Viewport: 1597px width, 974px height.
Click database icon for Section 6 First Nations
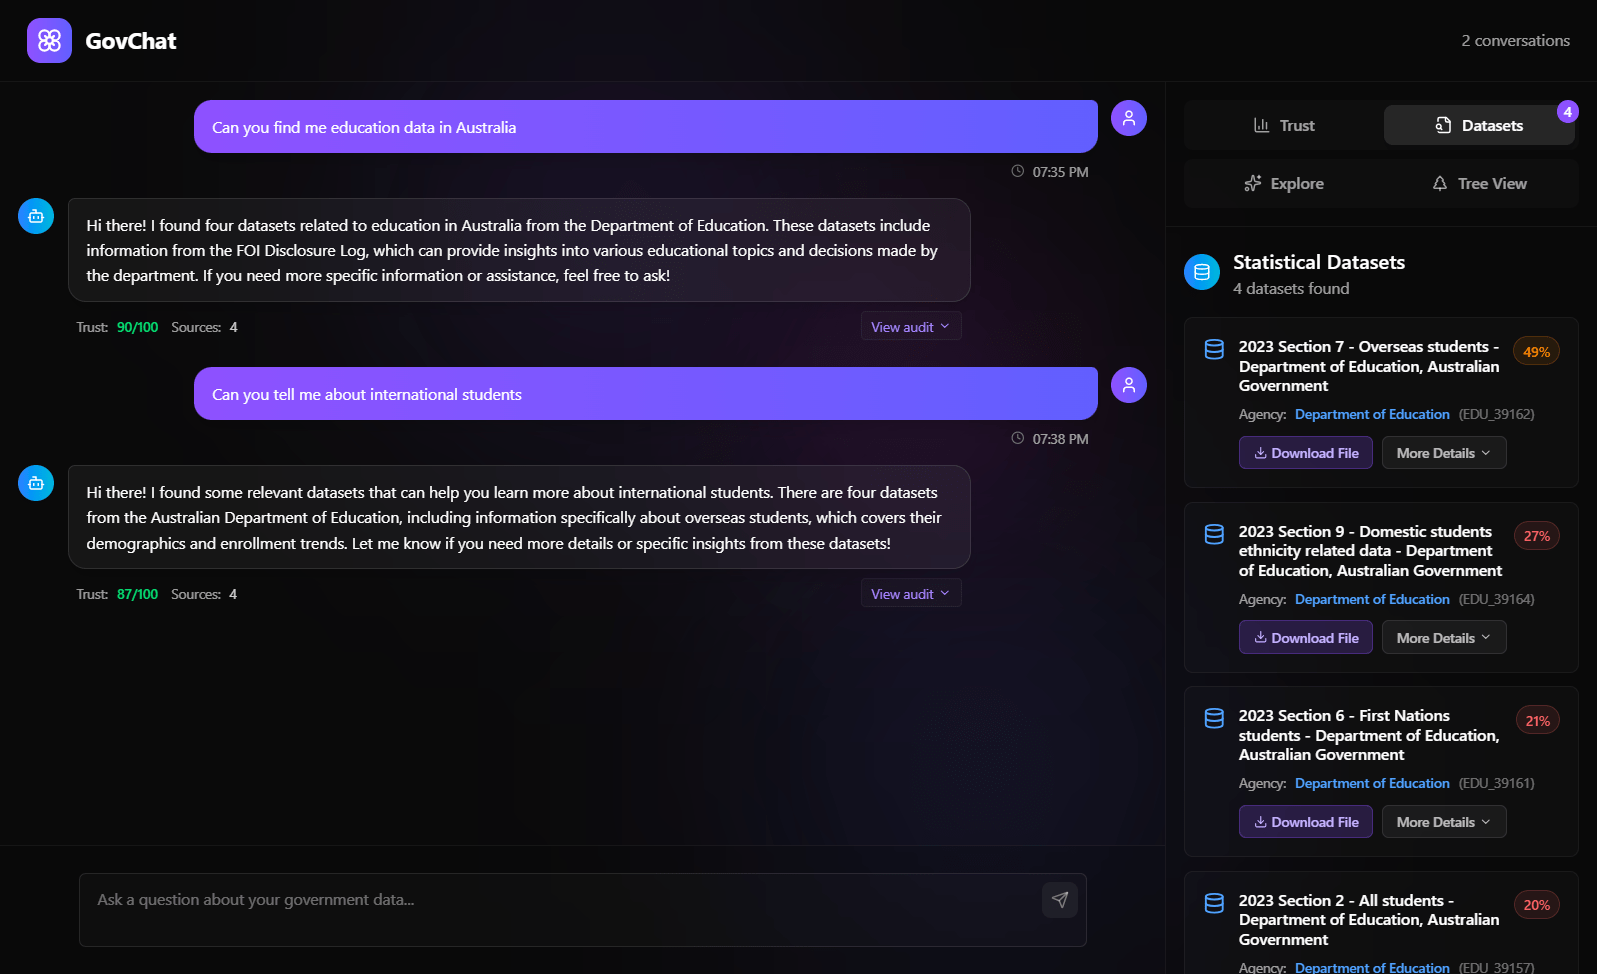point(1214,718)
